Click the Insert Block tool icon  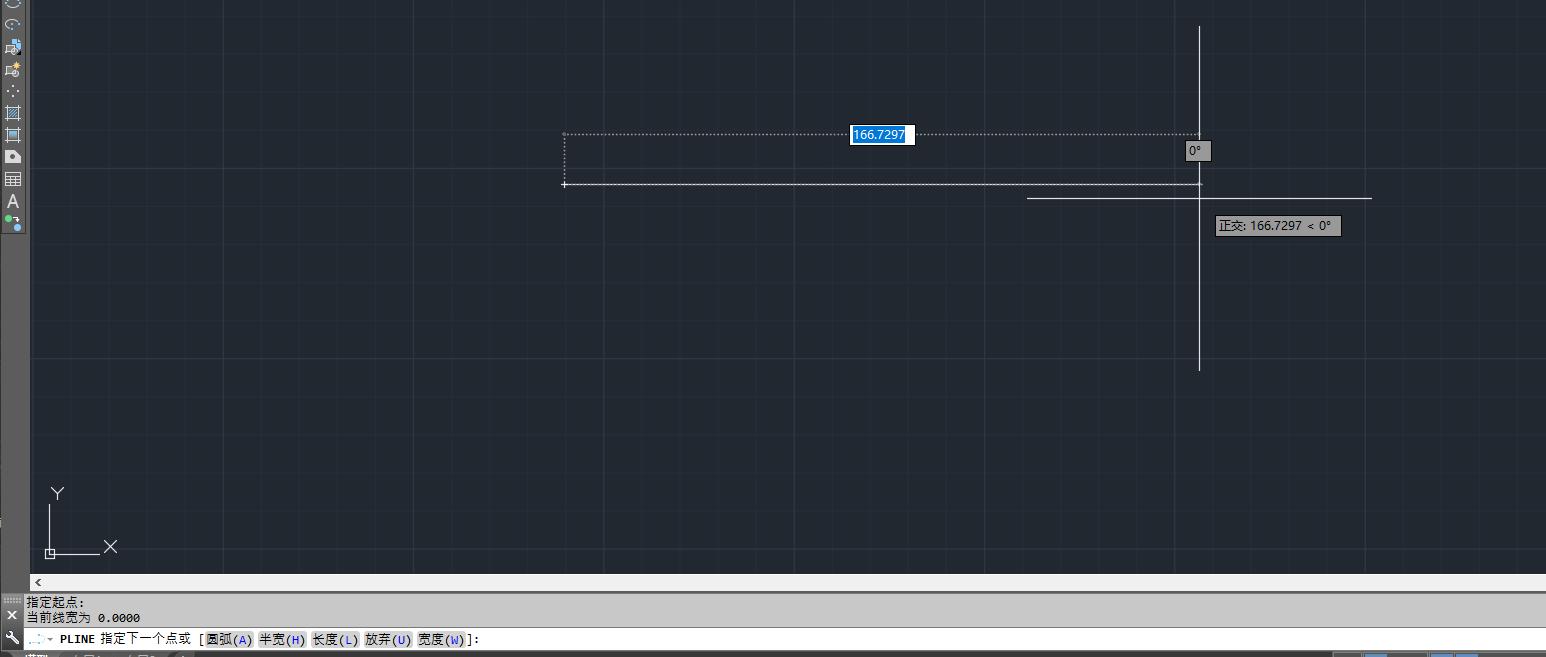click(13, 47)
